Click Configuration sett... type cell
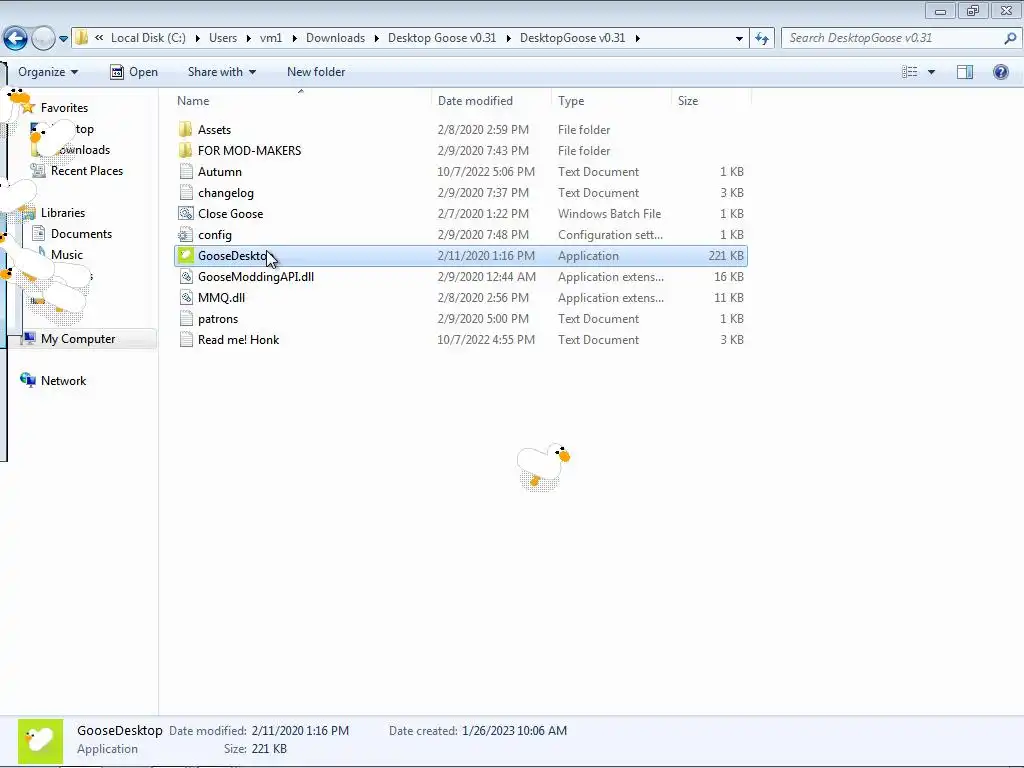The width and height of the screenshot is (1024, 768). point(610,234)
